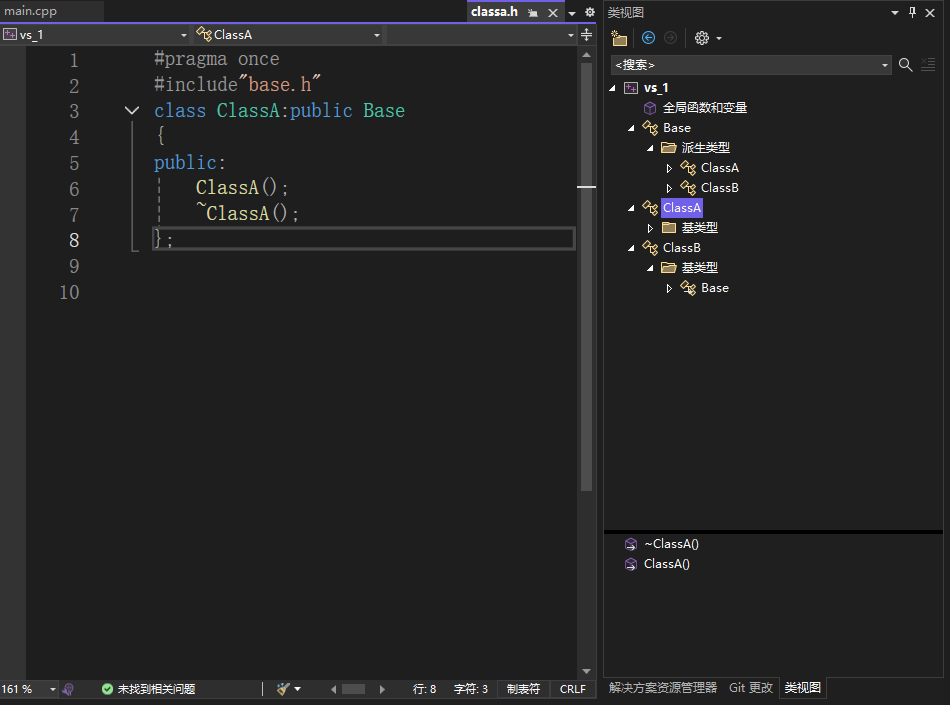The width and height of the screenshot is (950, 705).
Task: Click the horizontal scroll right arrow
Action: 382,689
